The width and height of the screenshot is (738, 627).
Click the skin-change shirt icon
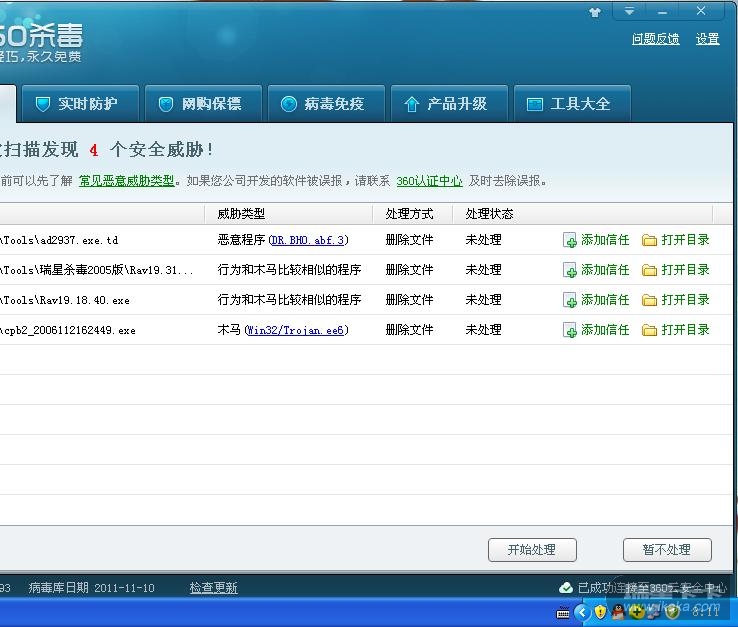click(596, 12)
